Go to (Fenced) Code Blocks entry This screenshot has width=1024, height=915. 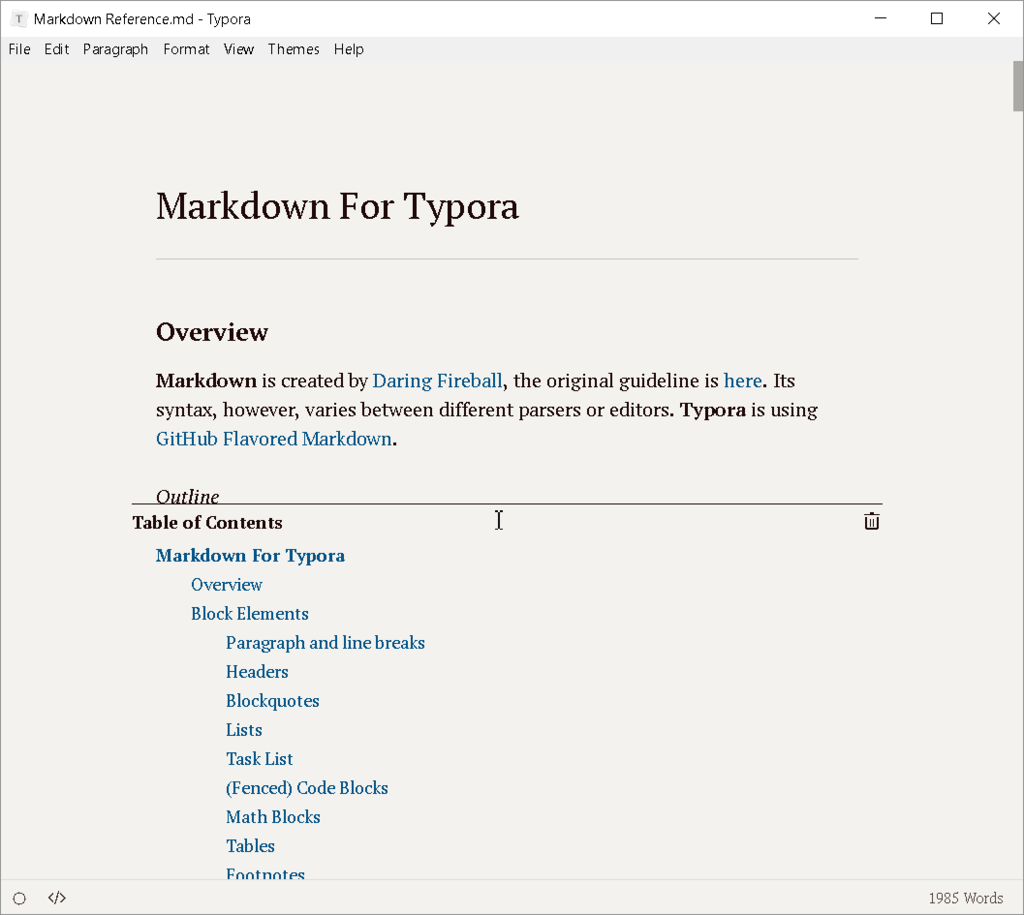[307, 788]
